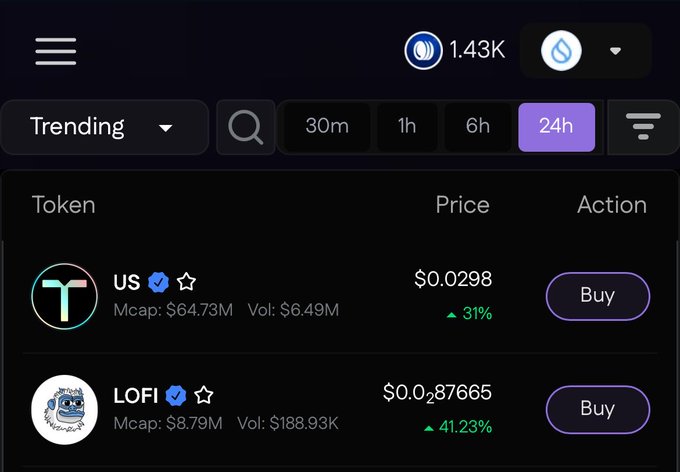Viewport: 680px width, 472px height.
Task: Expand the Trending dropdown
Action: pyautogui.click(x=105, y=127)
